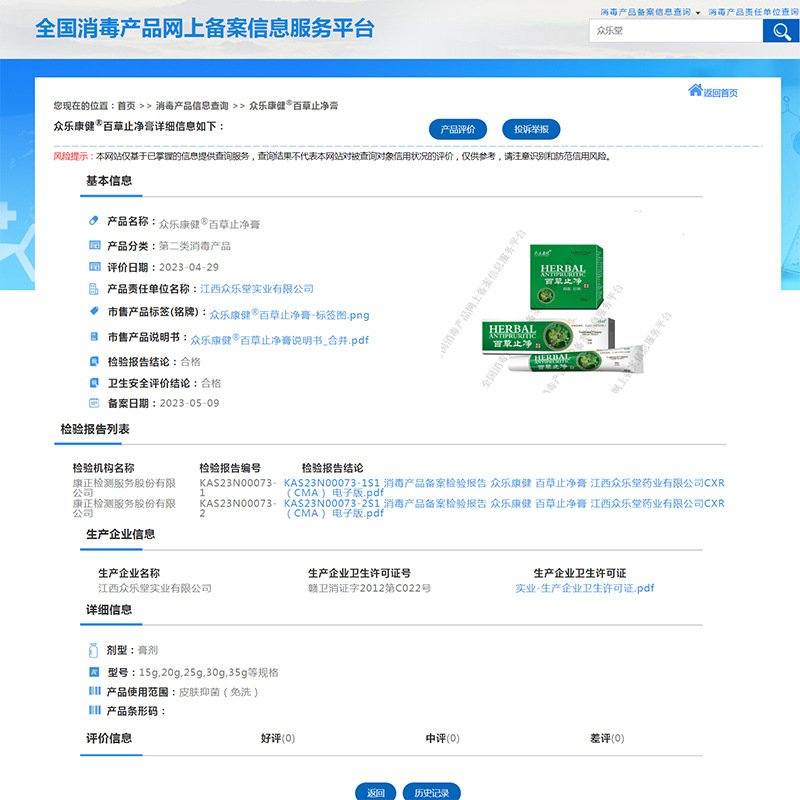The image size is (800, 800).
Task: Click the barcode icon beside 产品条形码
Action: click(95, 710)
